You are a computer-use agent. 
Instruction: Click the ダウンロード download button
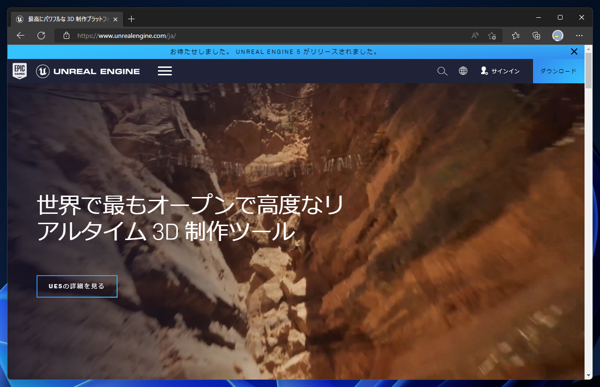coord(558,71)
